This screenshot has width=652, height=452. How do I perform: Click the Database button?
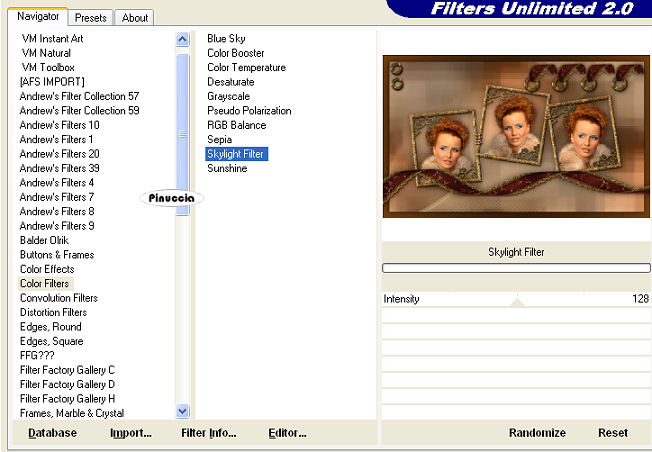tap(52, 433)
